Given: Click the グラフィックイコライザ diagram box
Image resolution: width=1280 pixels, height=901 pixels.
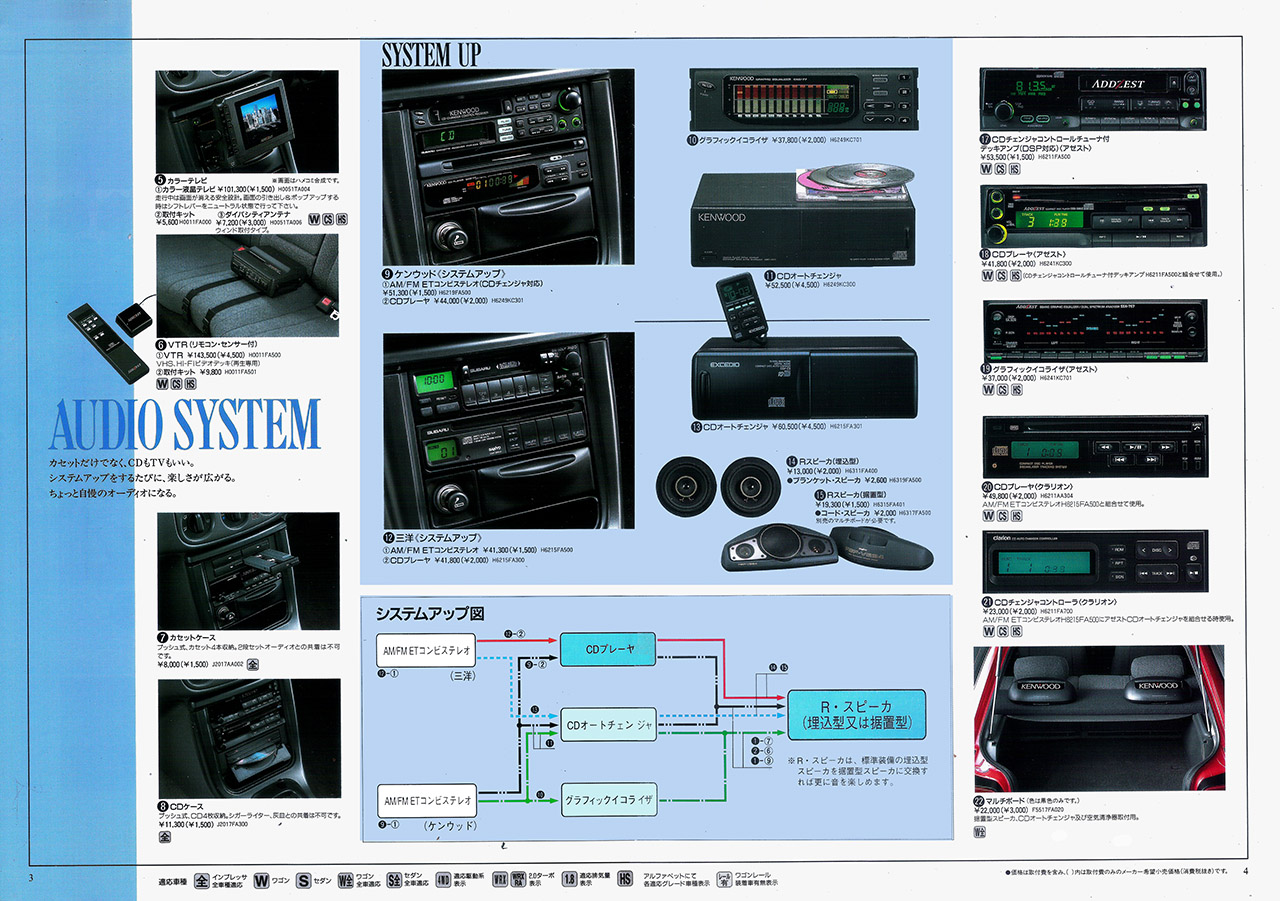Looking at the screenshot, I should click(x=608, y=800).
